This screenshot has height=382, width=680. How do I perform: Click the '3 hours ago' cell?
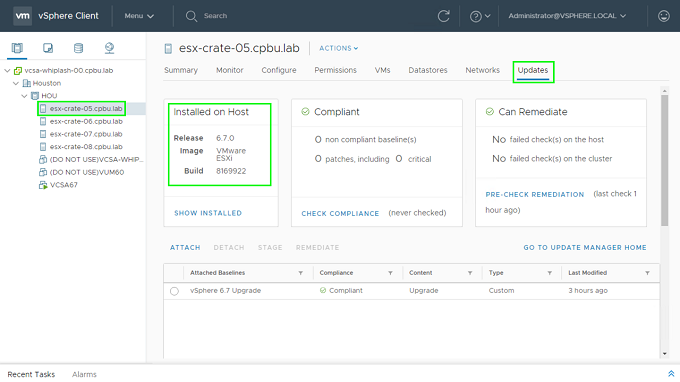point(588,291)
